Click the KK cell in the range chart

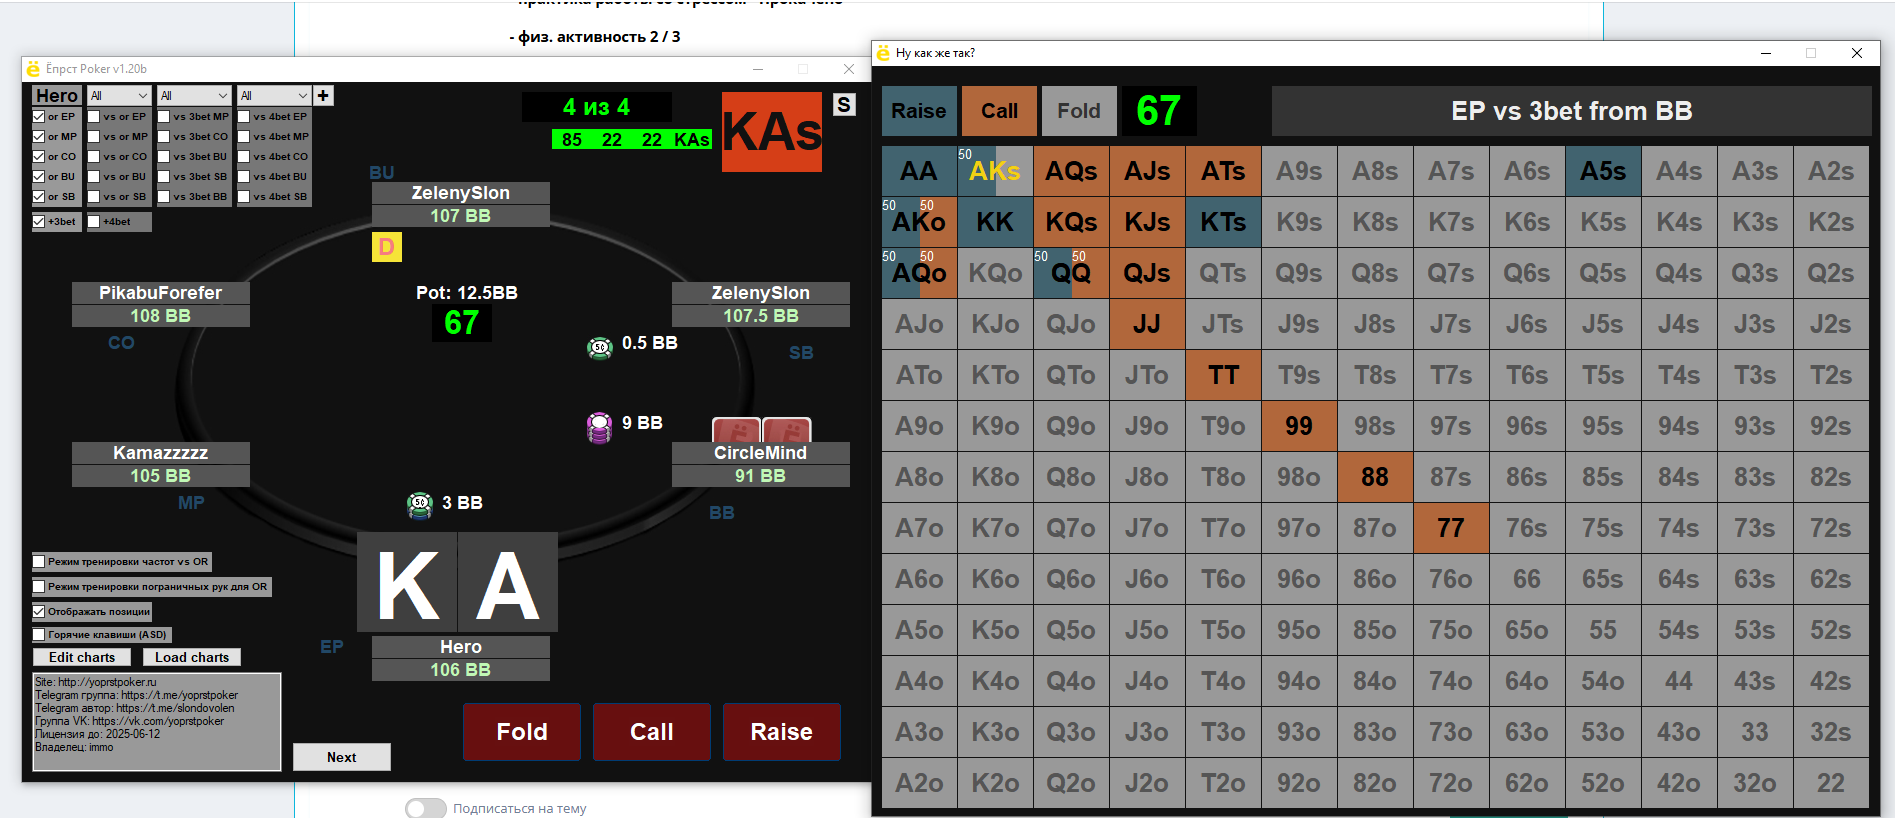[995, 222]
